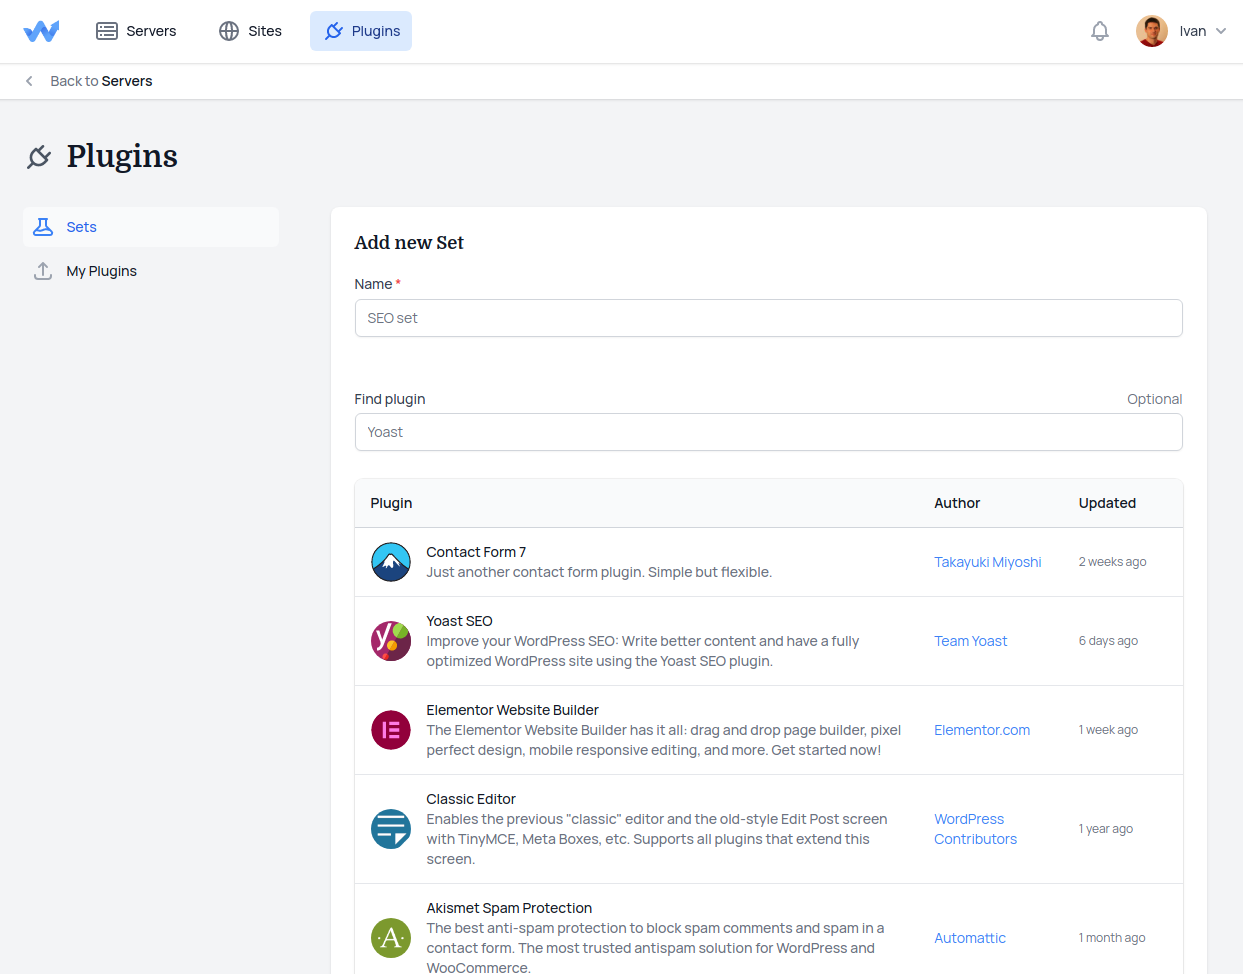The width and height of the screenshot is (1243, 974).
Task: Select the Akismet Spam Protection title
Action: (509, 908)
